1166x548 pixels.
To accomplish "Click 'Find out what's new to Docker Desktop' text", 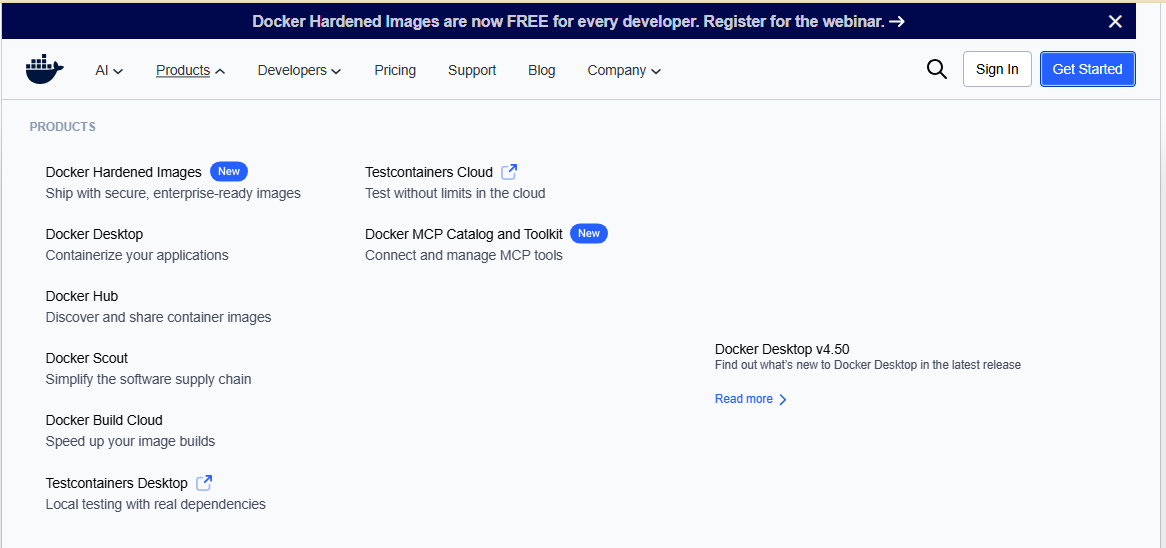I will (868, 365).
